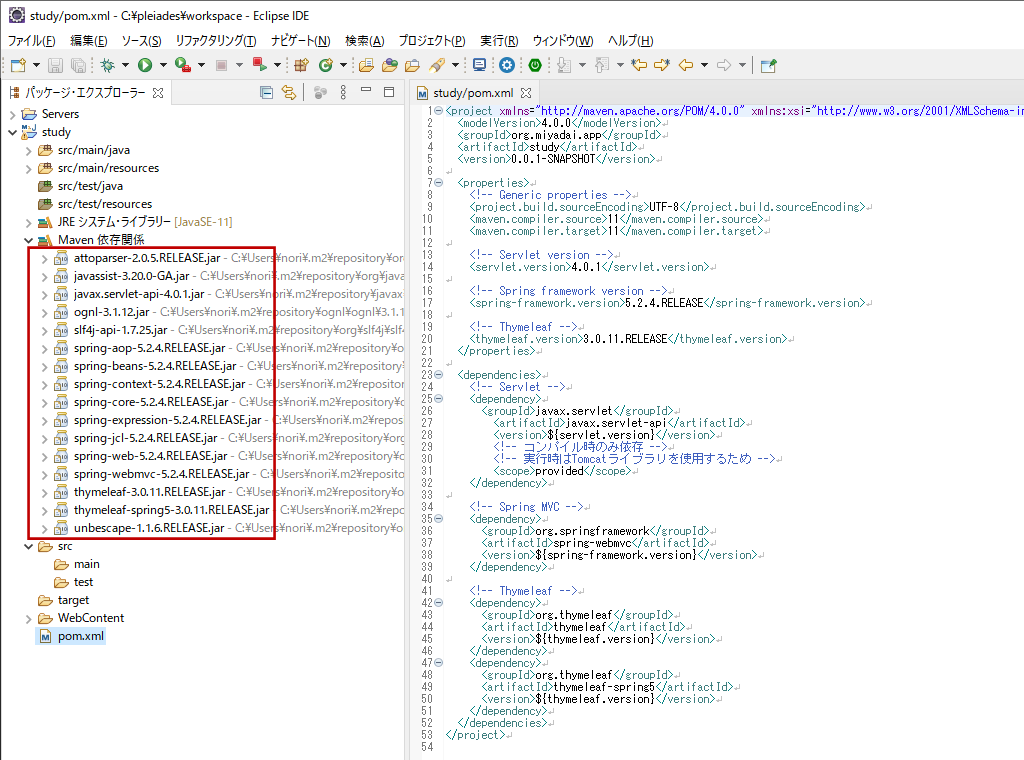This screenshot has width=1024, height=760.
Task: Fold the properties element at line 7
Action: click(x=439, y=183)
